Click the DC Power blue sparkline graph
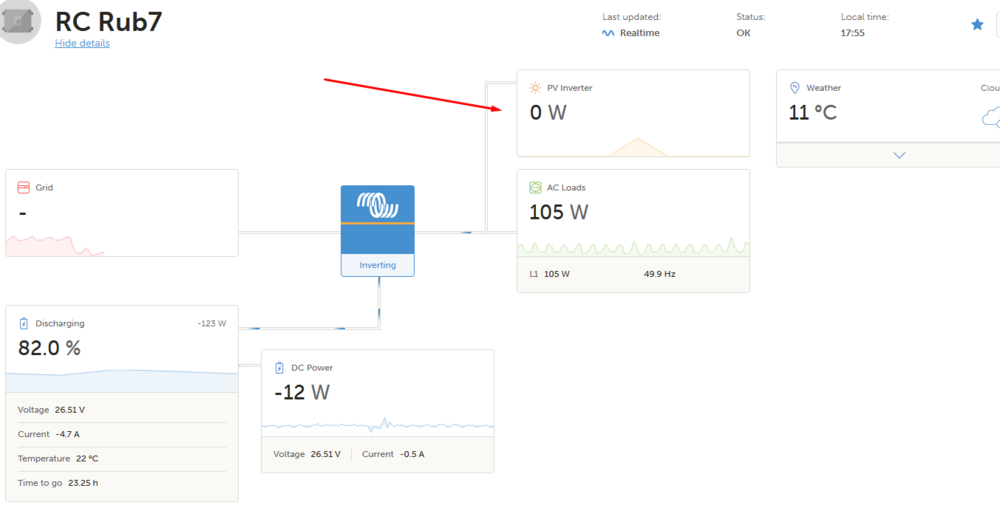 coord(378,425)
